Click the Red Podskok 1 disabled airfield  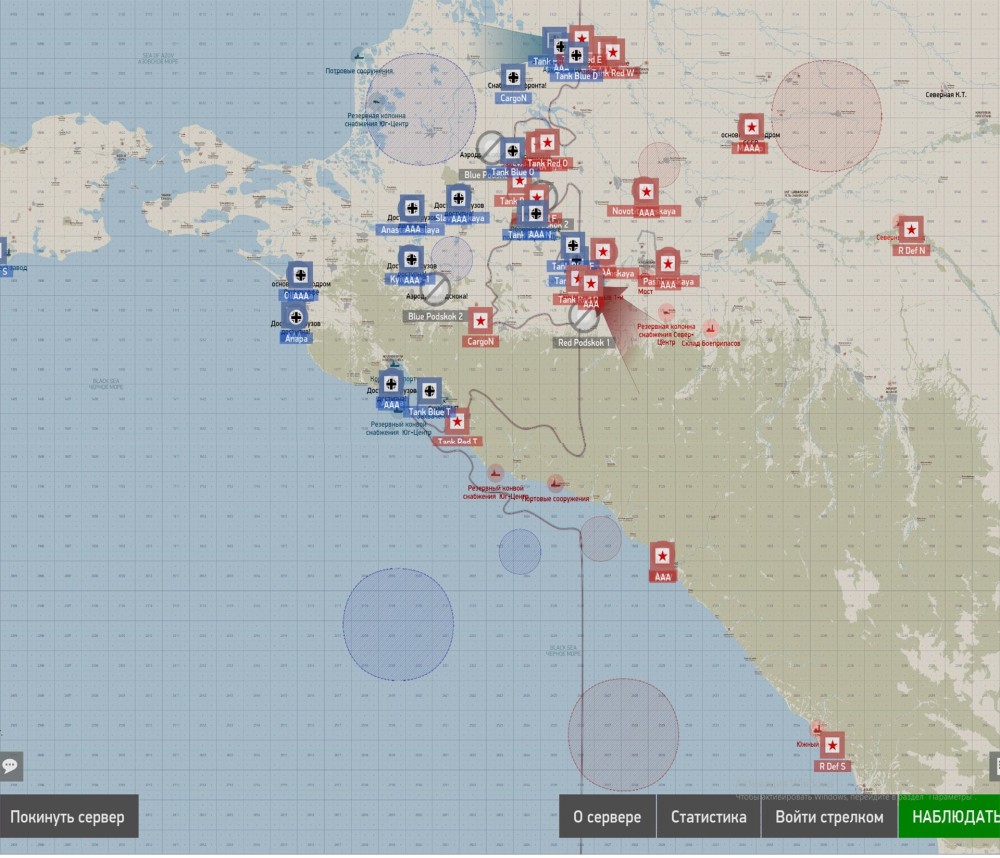[583, 317]
